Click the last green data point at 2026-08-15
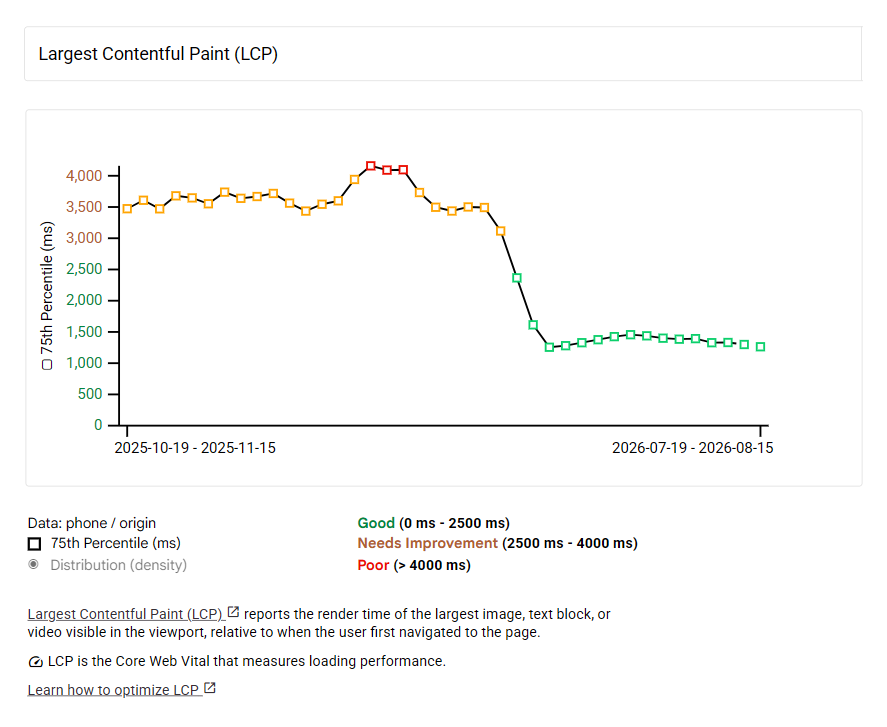The width and height of the screenshot is (887, 727). [x=760, y=347]
